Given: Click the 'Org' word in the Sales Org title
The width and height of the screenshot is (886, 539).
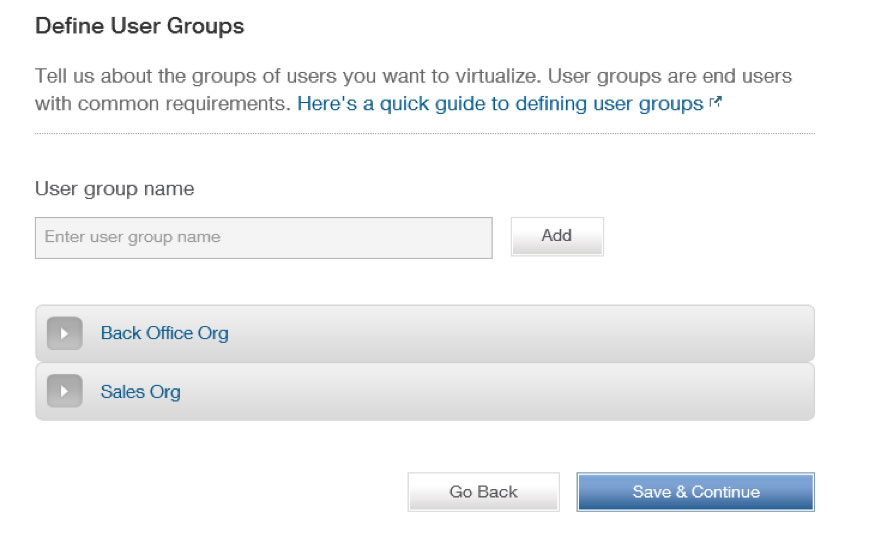Looking at the screenshot, I should click(x=165, y=392).
